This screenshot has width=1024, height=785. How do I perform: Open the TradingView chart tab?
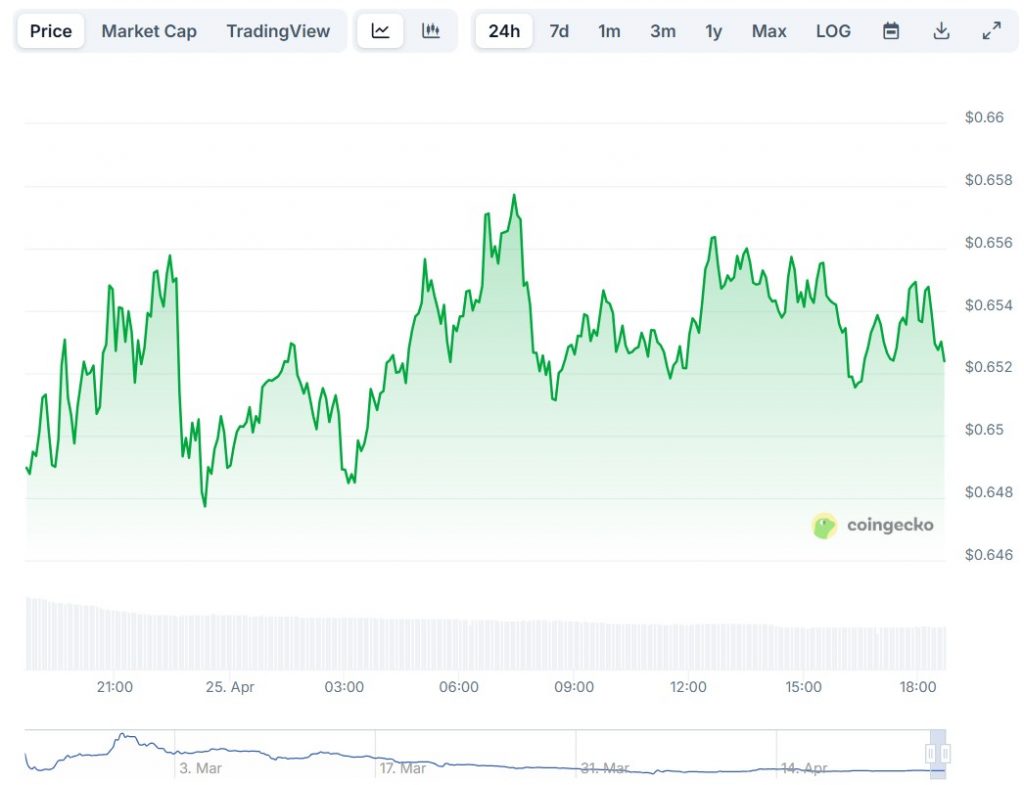coord(278,31)
